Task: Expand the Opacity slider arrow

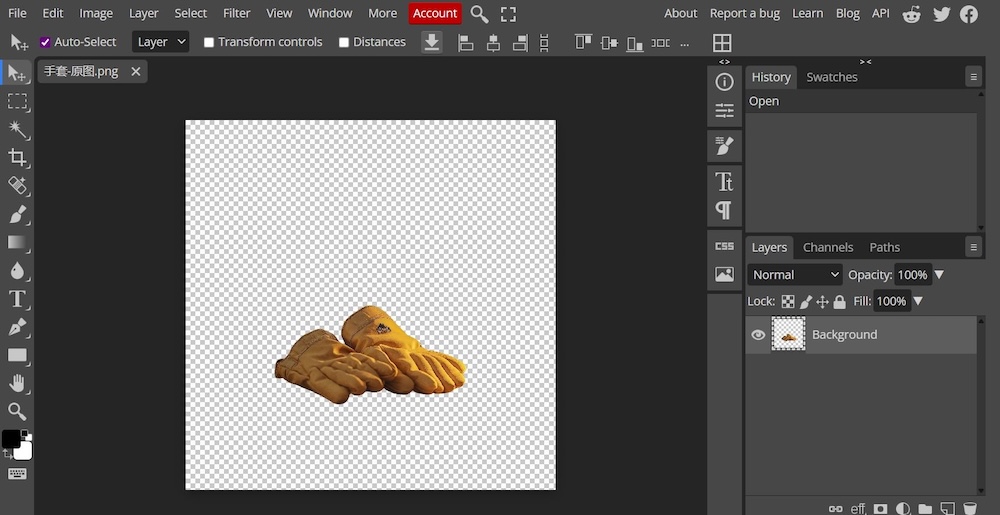Action: pos(939,275)
